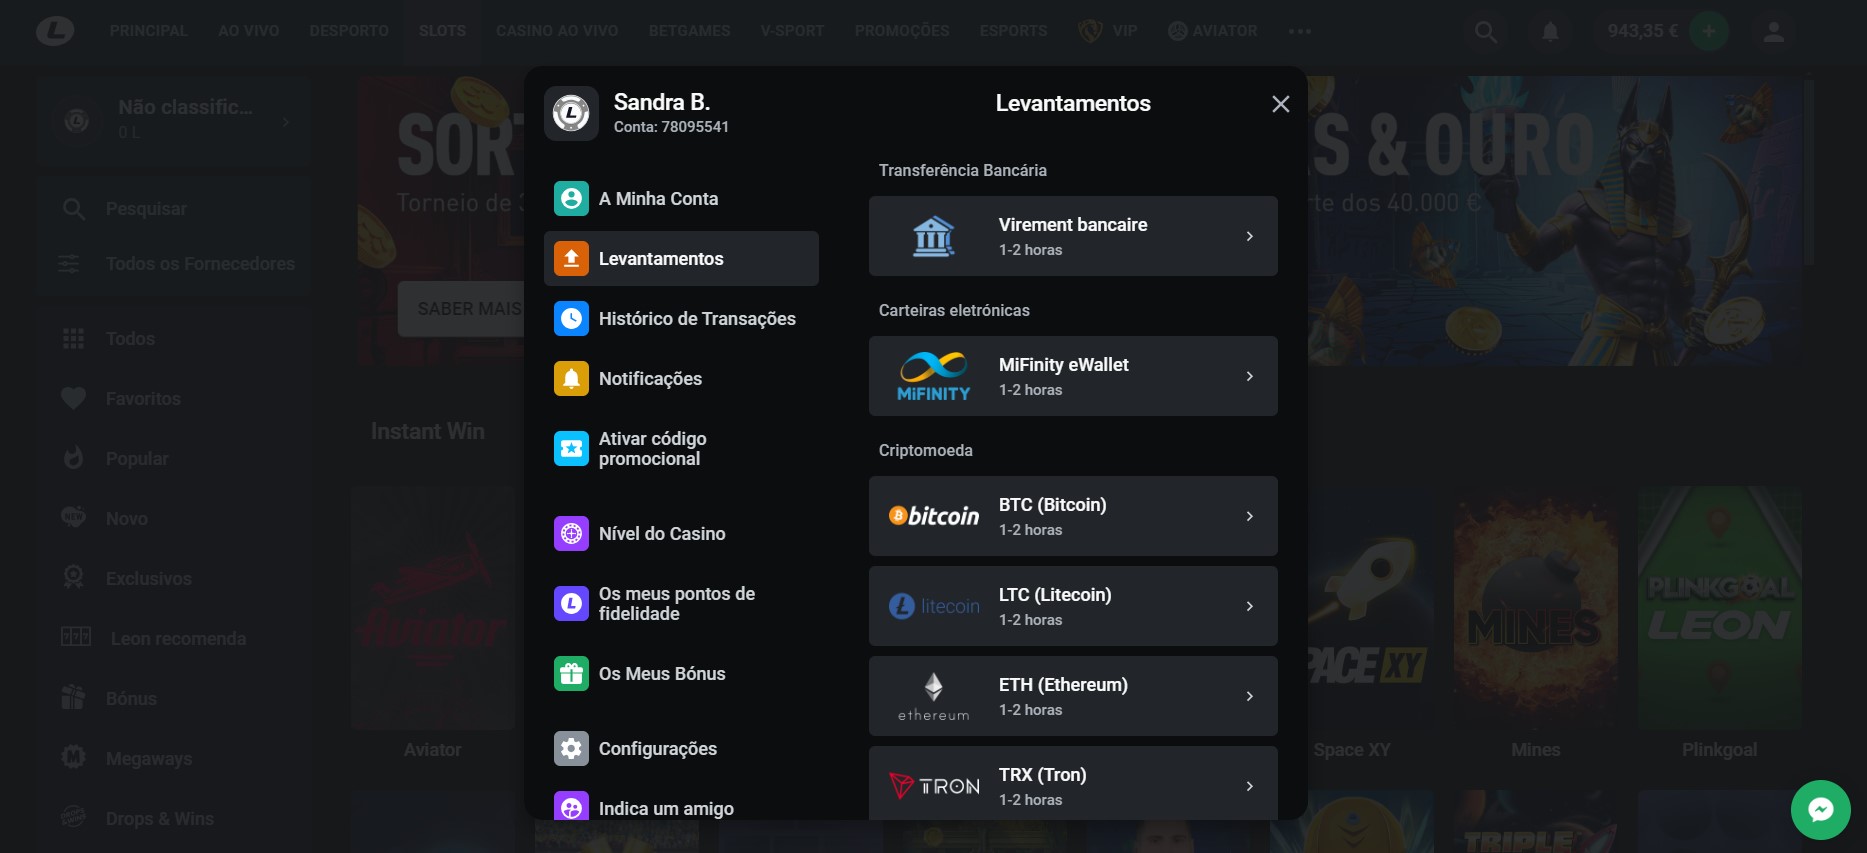Click the A Minha Conta green icon
The height and width of the screenshot is (853, 1867).
(571, 198)
